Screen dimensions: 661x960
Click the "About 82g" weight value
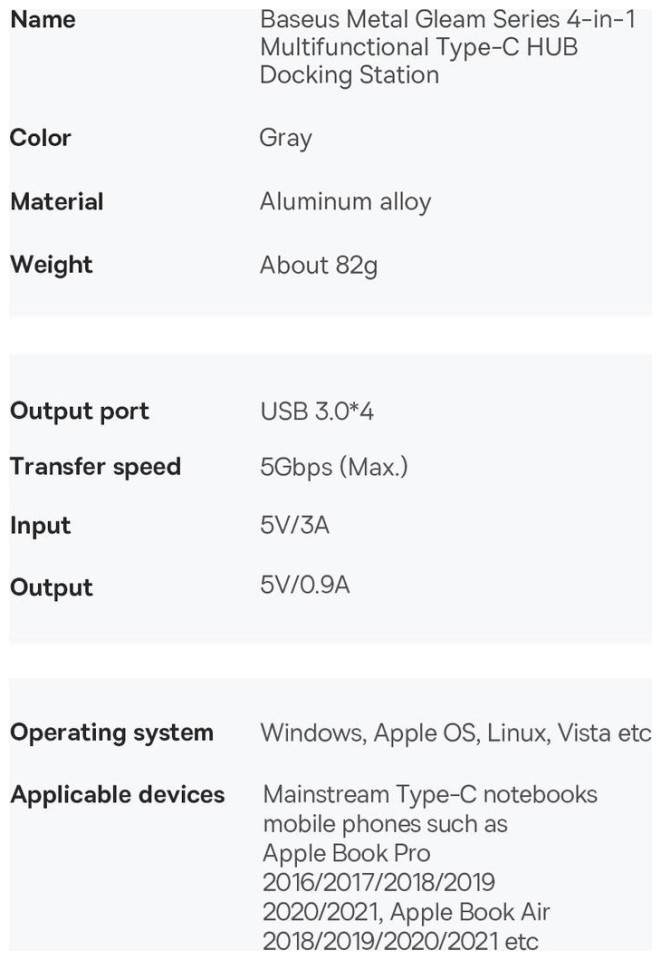pyautogui.click(x=318, y=265)
